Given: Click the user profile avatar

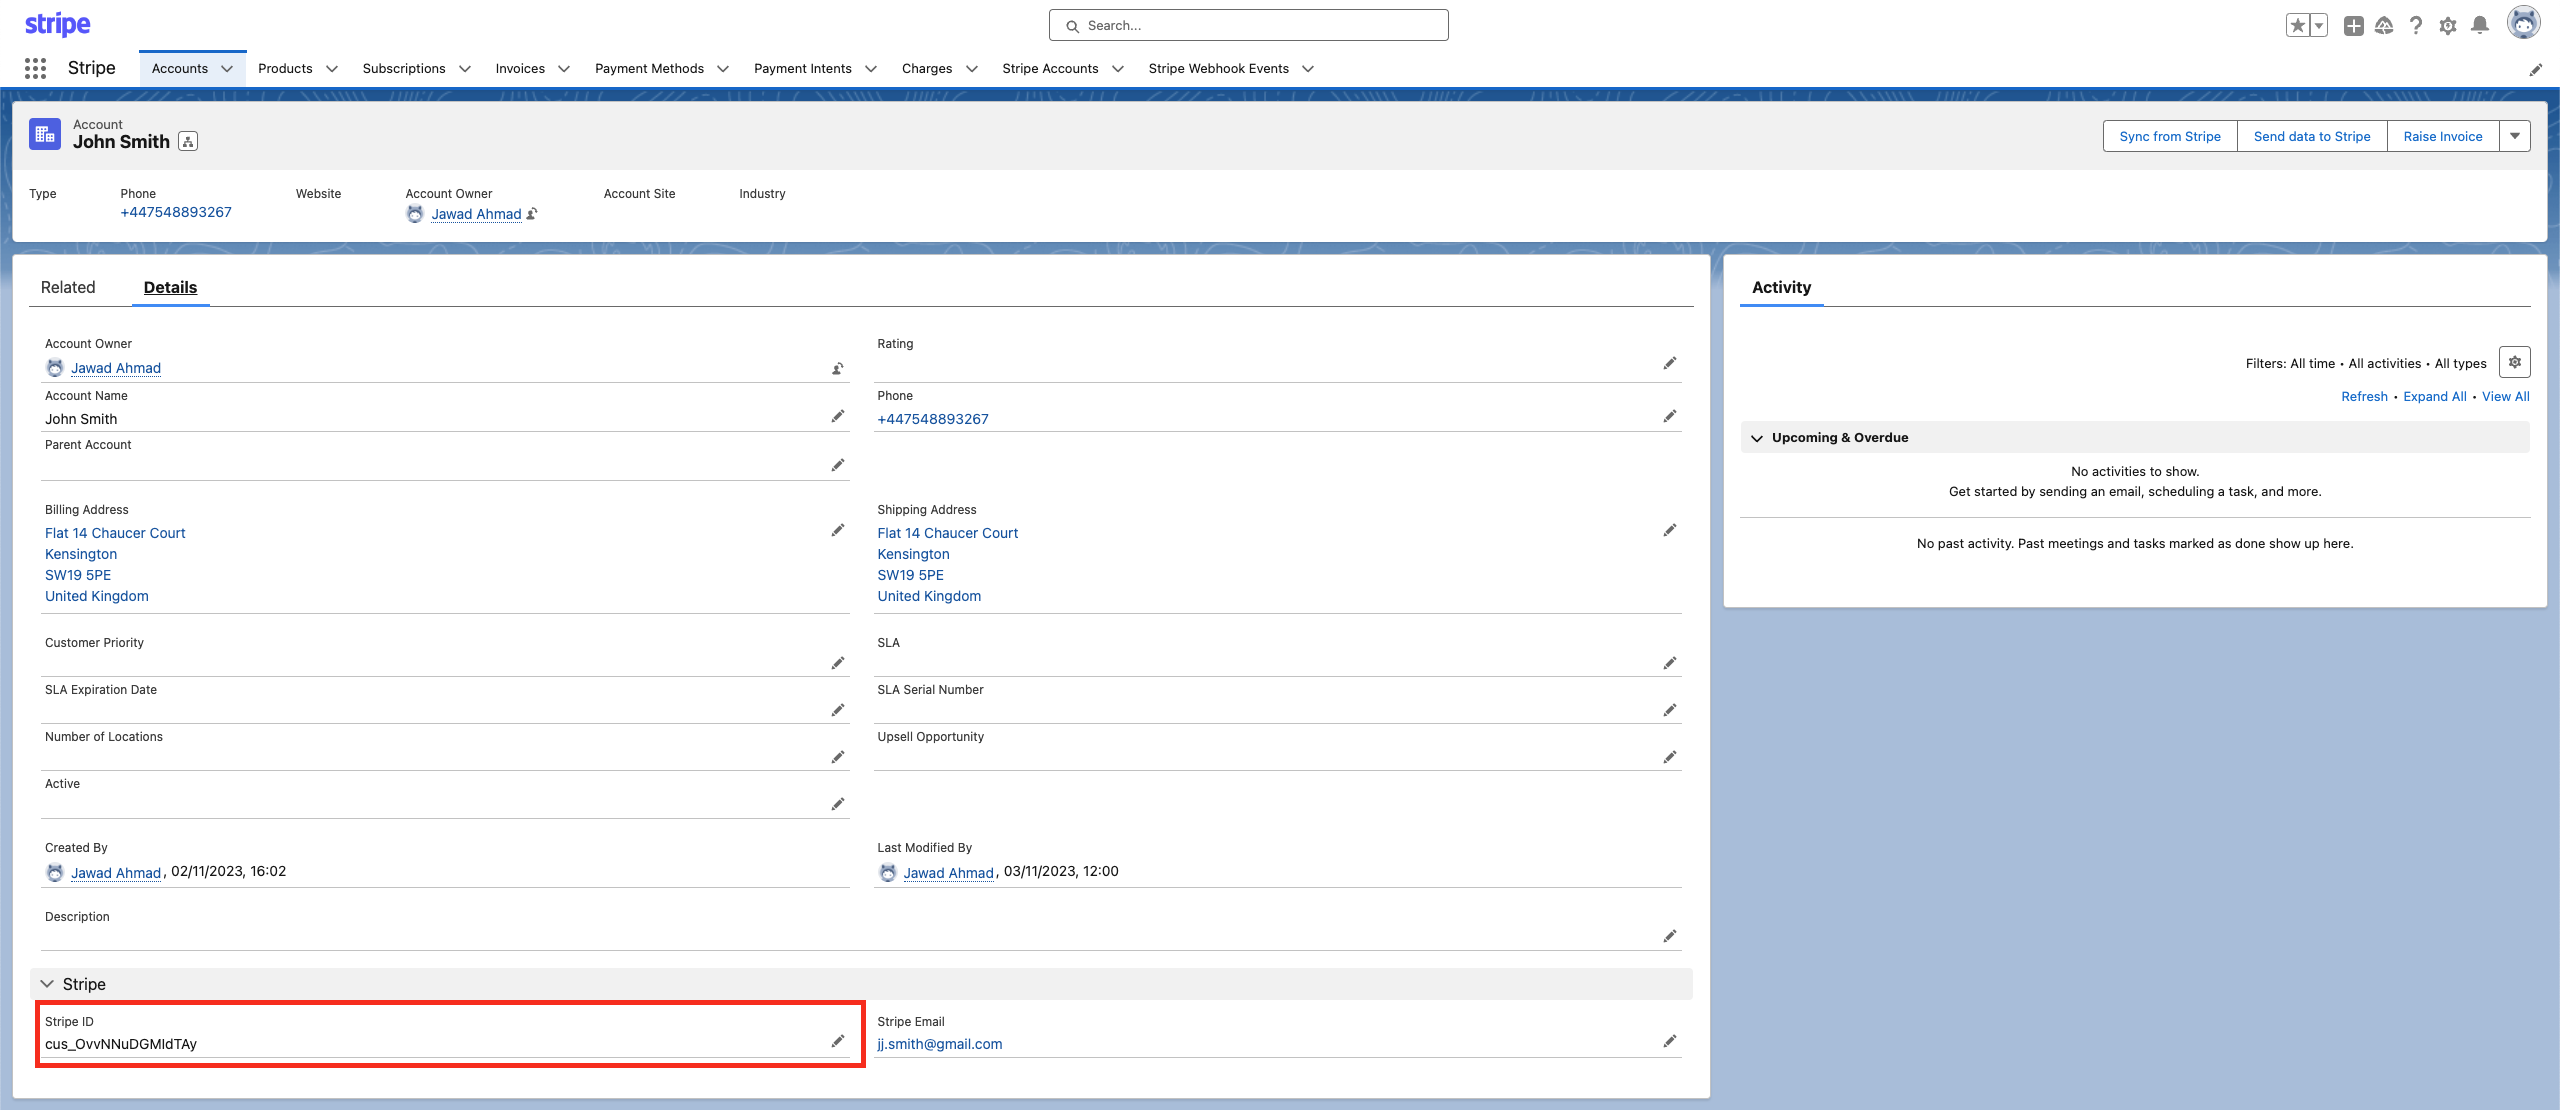Looking at the screenshot, I should click(2523, 23).
